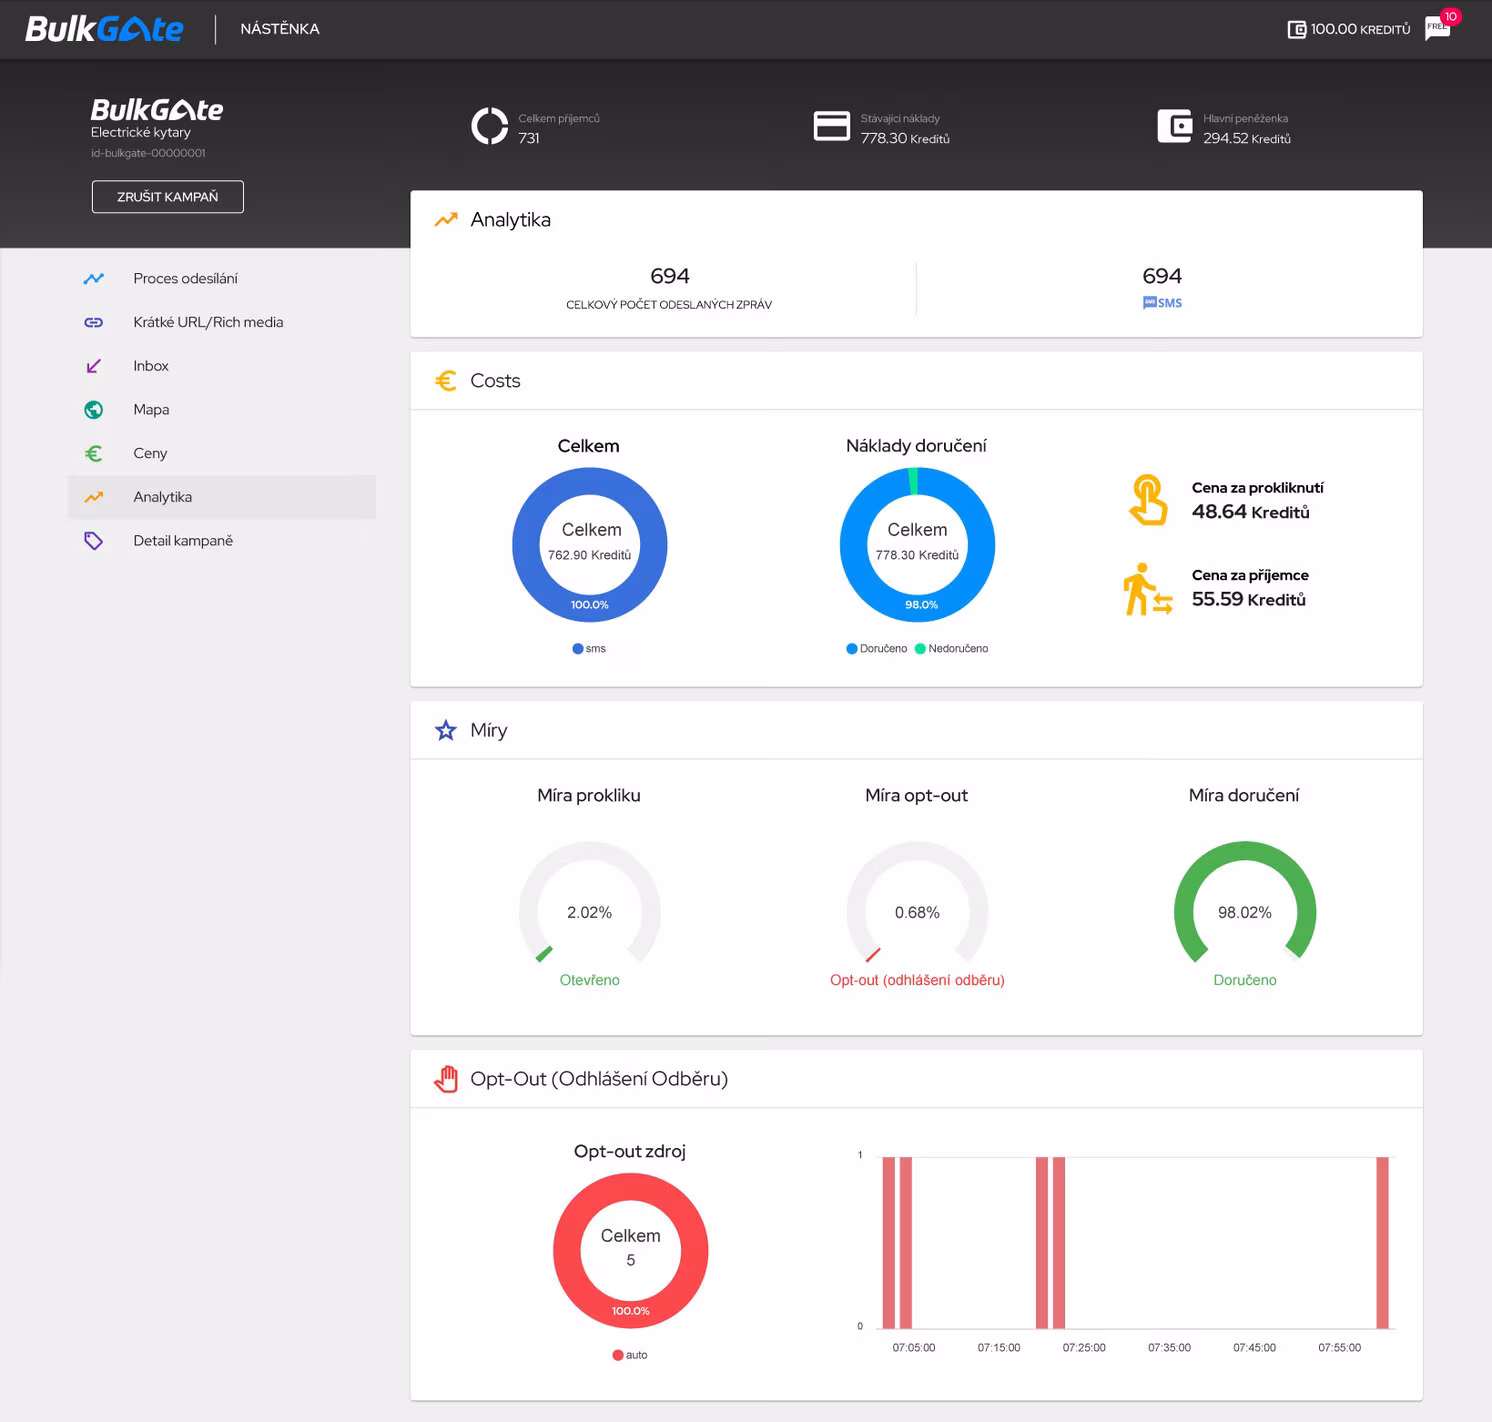Screen dimensions: 1492x1422
Task: Open the free notifications chat icon
Action: click(1438, 29)
